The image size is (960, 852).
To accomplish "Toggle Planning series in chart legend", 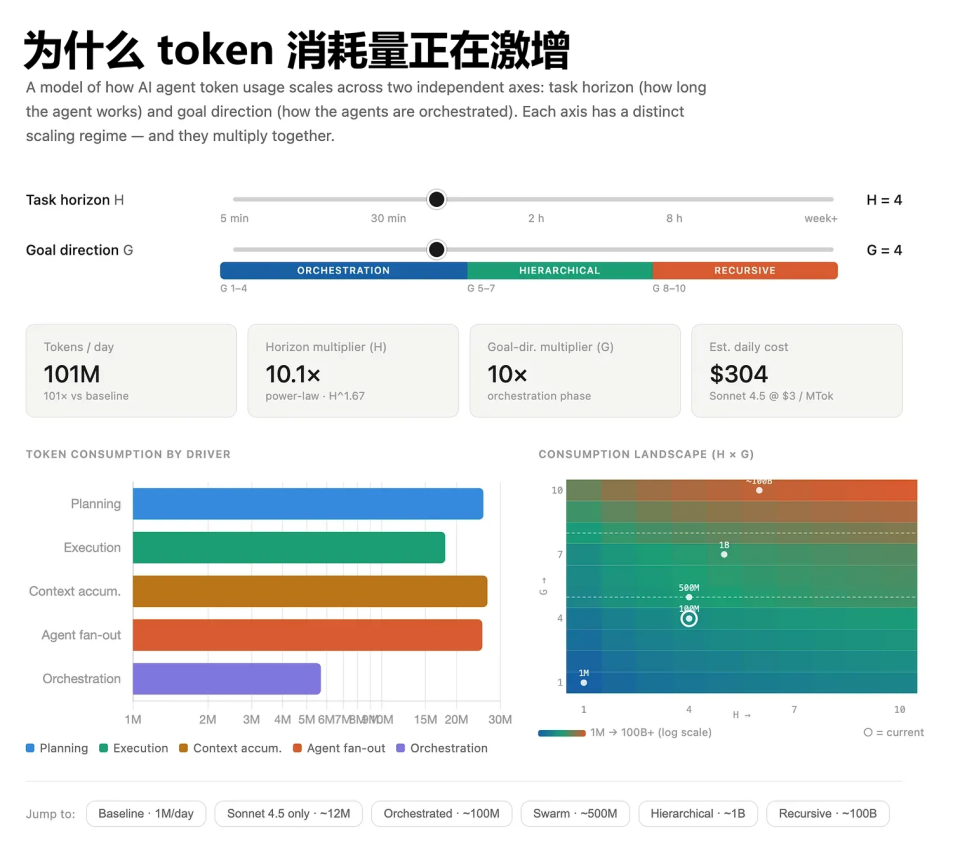I will click(x=57, y=748).
